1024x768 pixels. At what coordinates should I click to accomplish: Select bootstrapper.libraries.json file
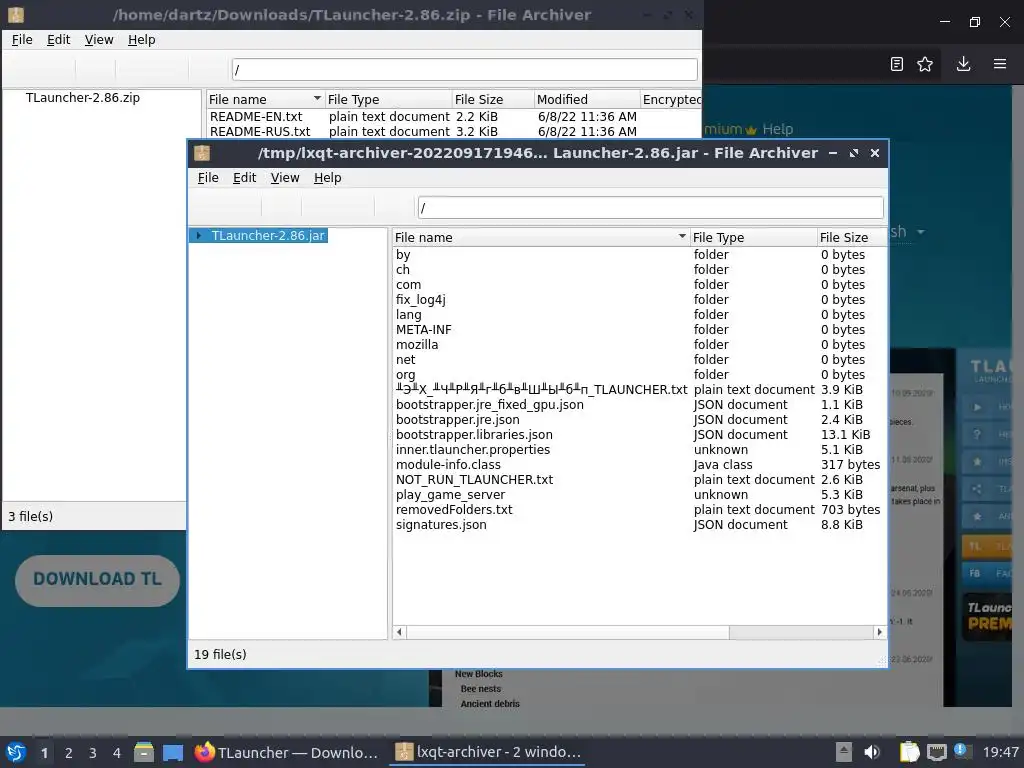pyautogui.click(x=474, y=435)
